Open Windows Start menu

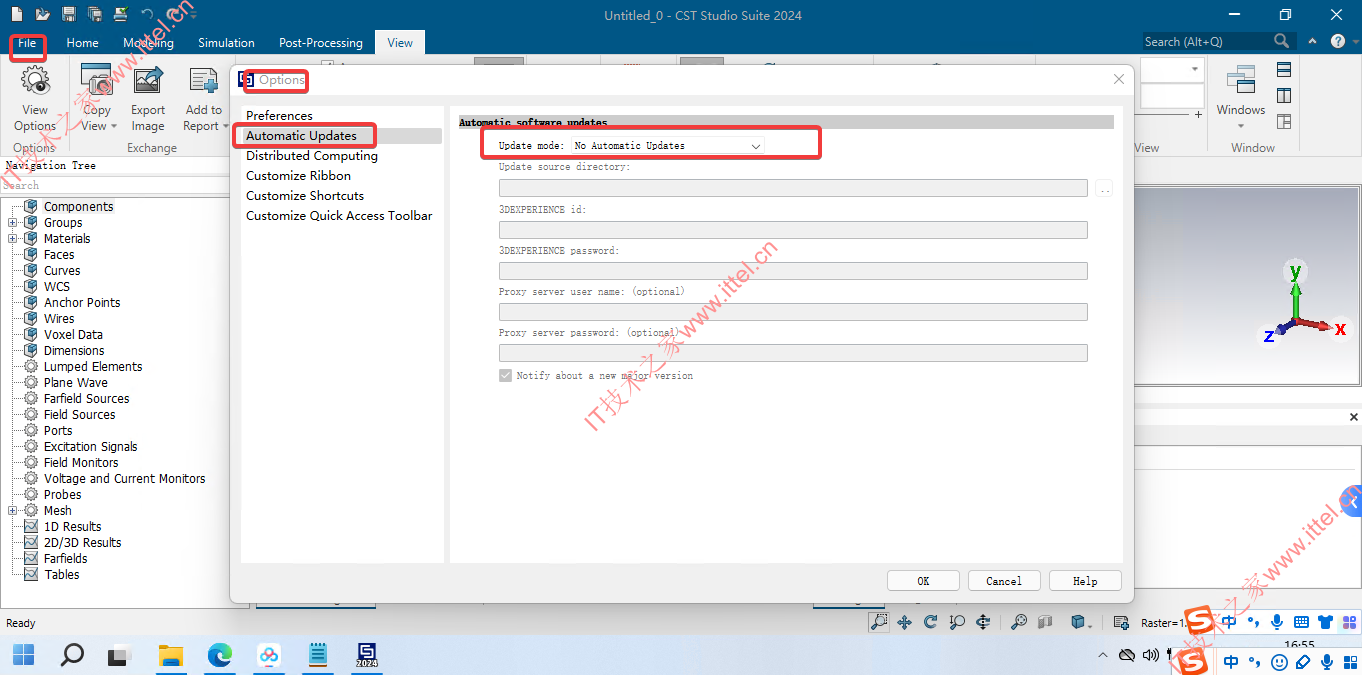23,656
